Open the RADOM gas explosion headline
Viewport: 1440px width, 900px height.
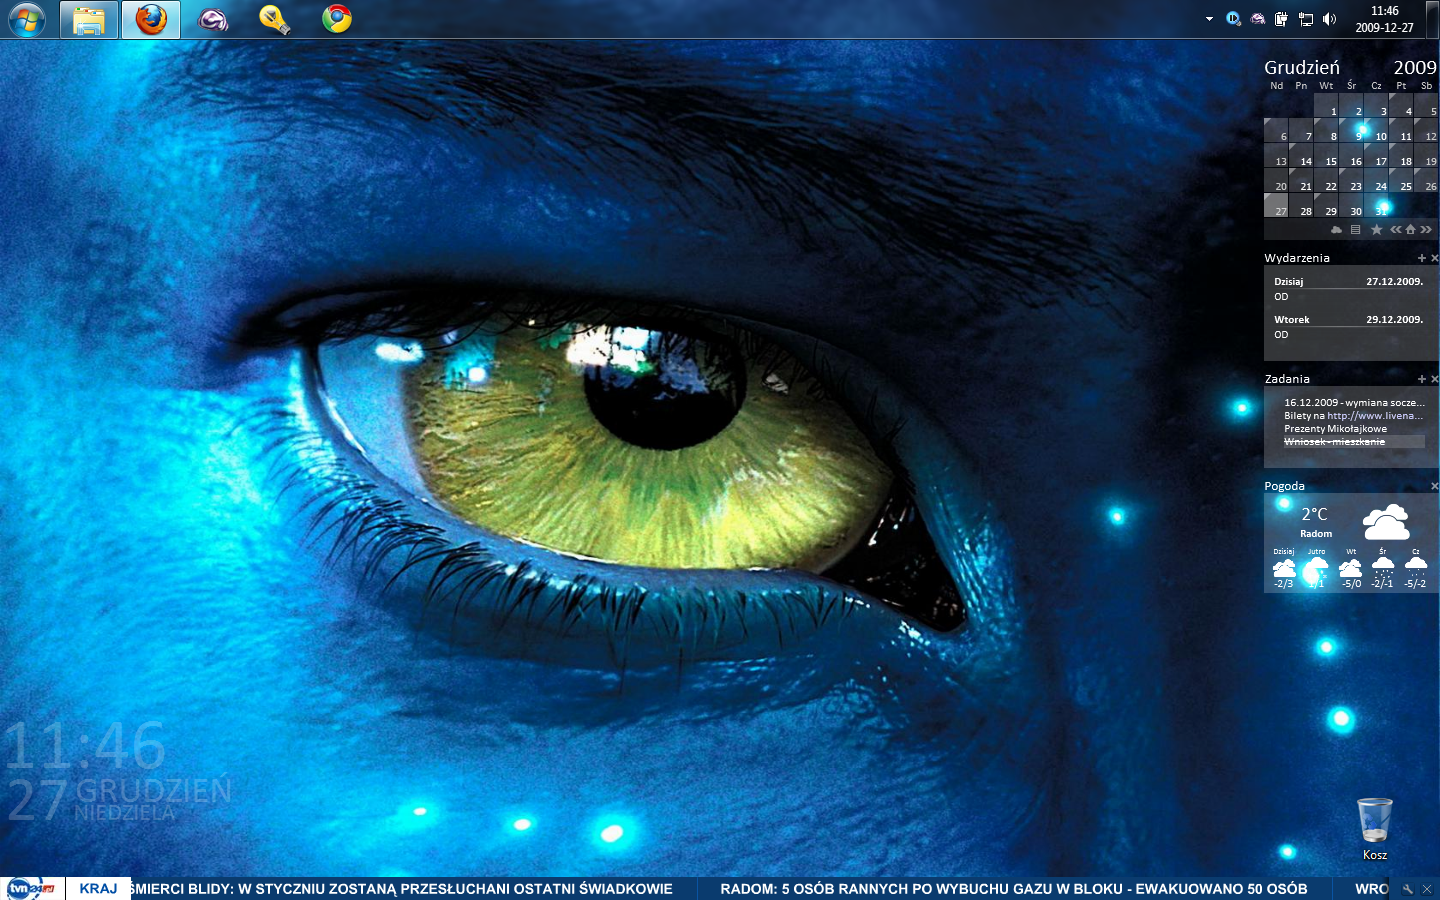[x=1014, y=888]
